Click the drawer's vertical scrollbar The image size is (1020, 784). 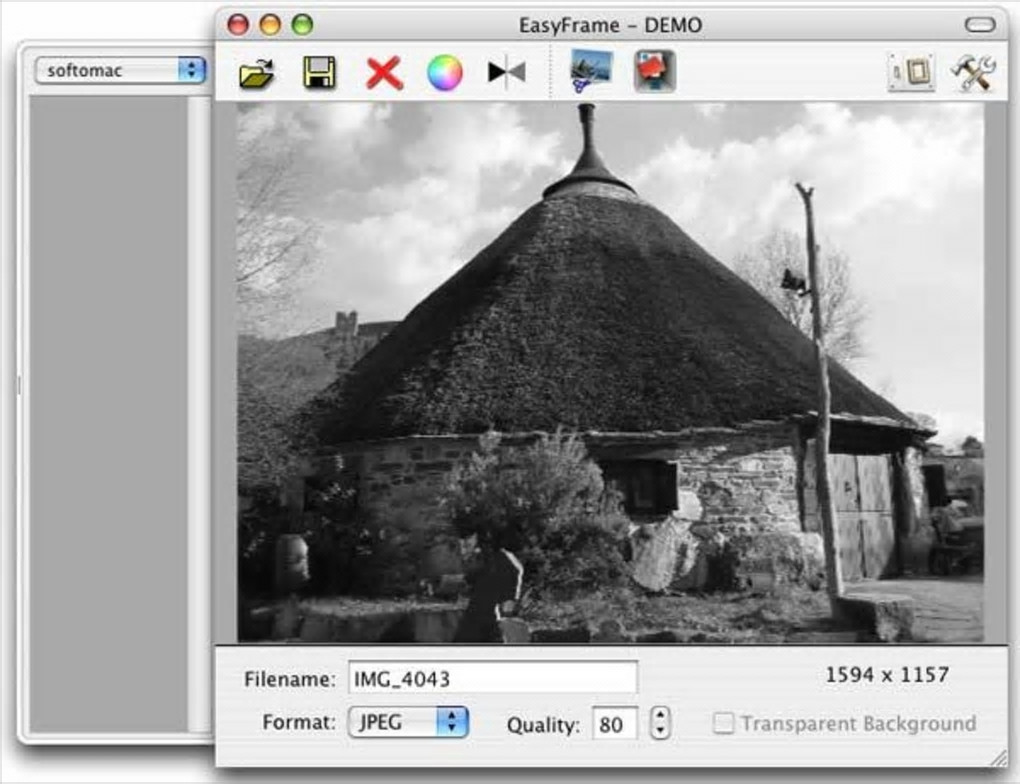(x=198, y=414)
